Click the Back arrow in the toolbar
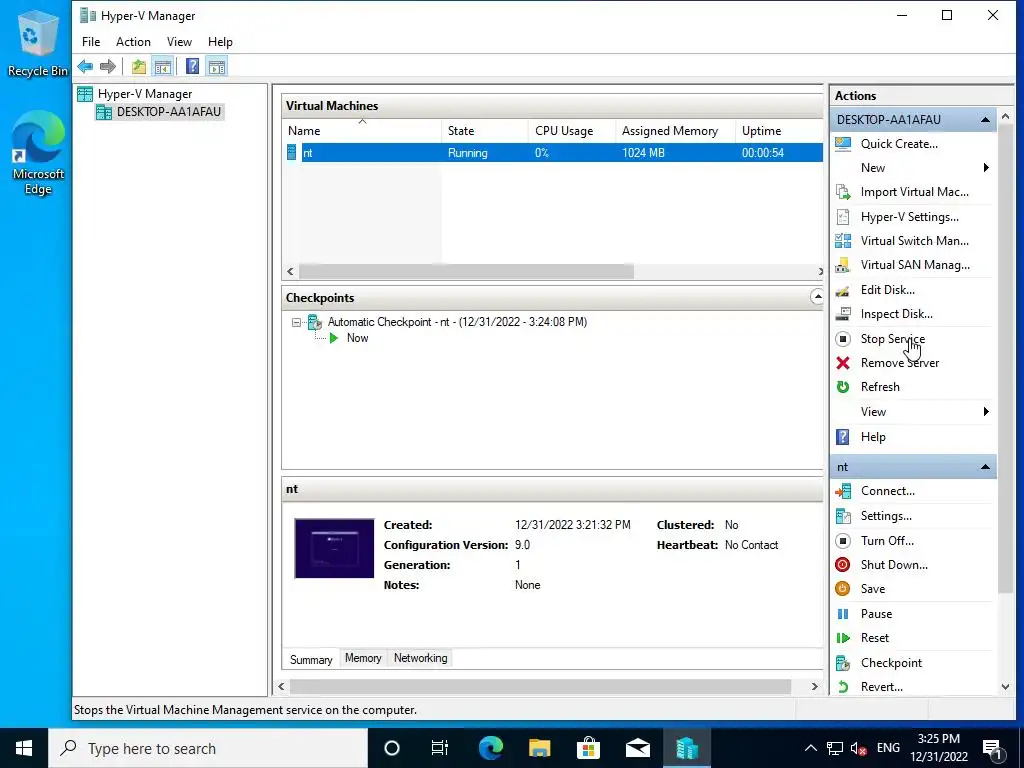Viewport: 1024px width, 768px height. [x=85, y=66]
